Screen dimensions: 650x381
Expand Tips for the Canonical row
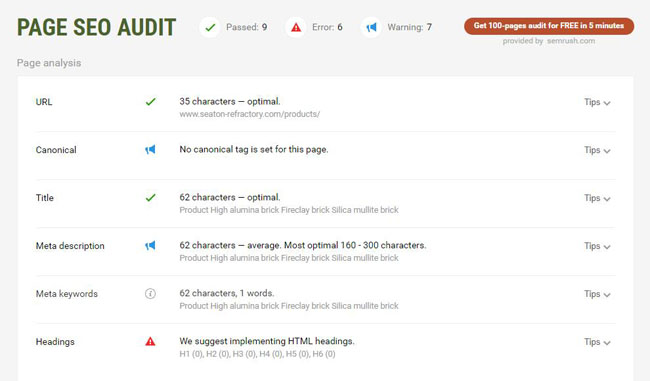pos(597,150)
